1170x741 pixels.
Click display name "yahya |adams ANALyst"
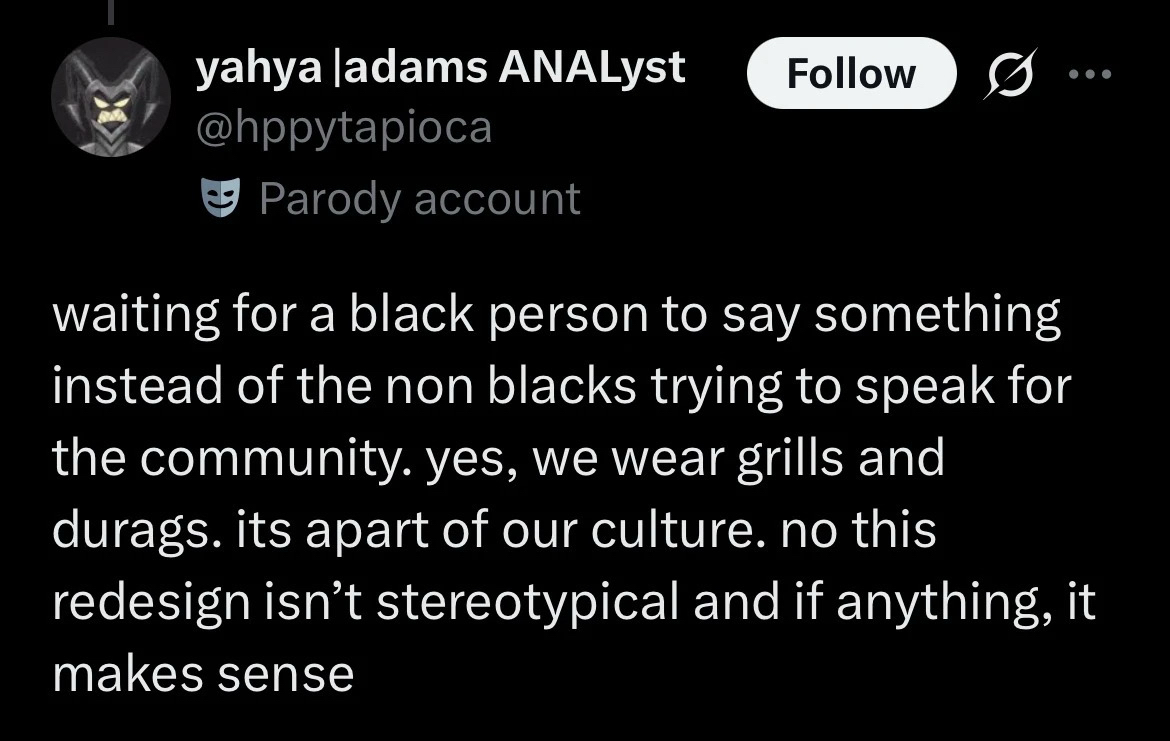440,68
